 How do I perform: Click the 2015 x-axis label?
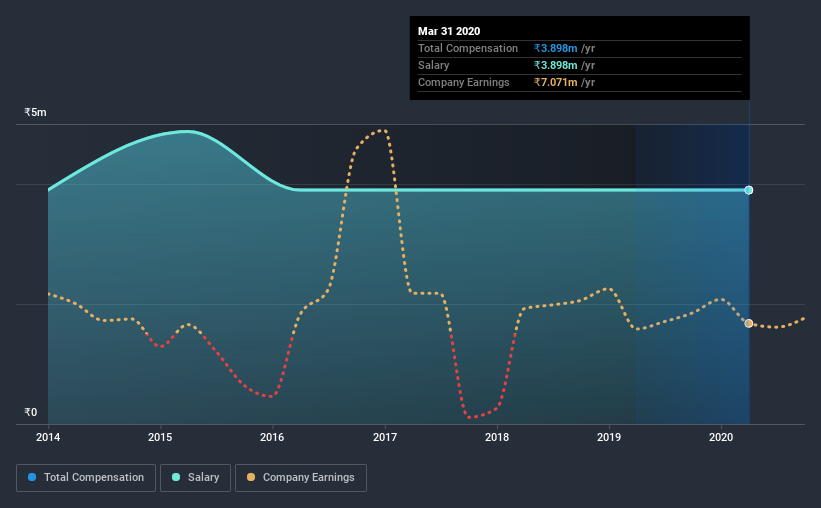(160, 437)
